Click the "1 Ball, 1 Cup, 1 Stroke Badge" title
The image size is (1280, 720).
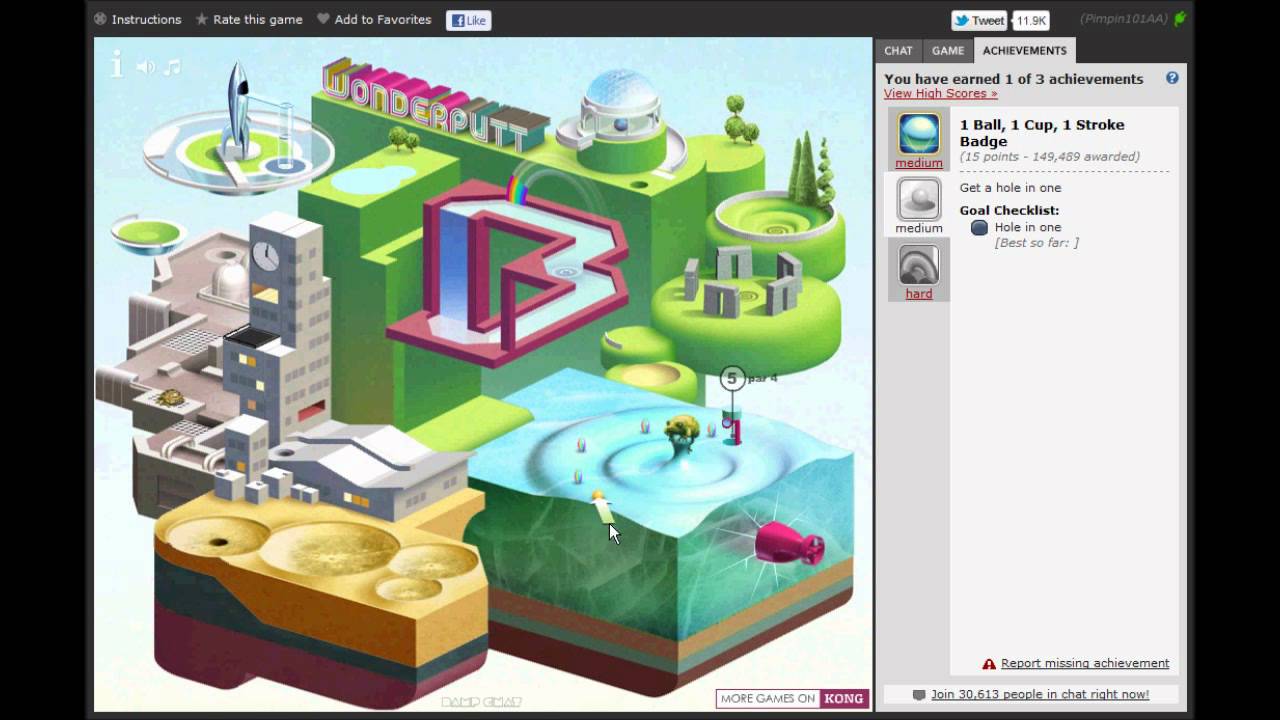coord(1042,133)
